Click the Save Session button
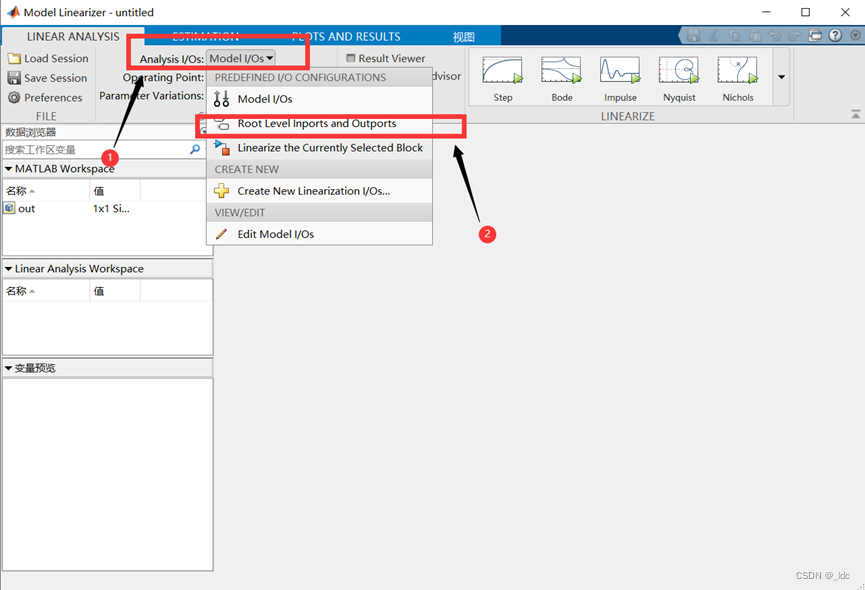 click(47, 78)
